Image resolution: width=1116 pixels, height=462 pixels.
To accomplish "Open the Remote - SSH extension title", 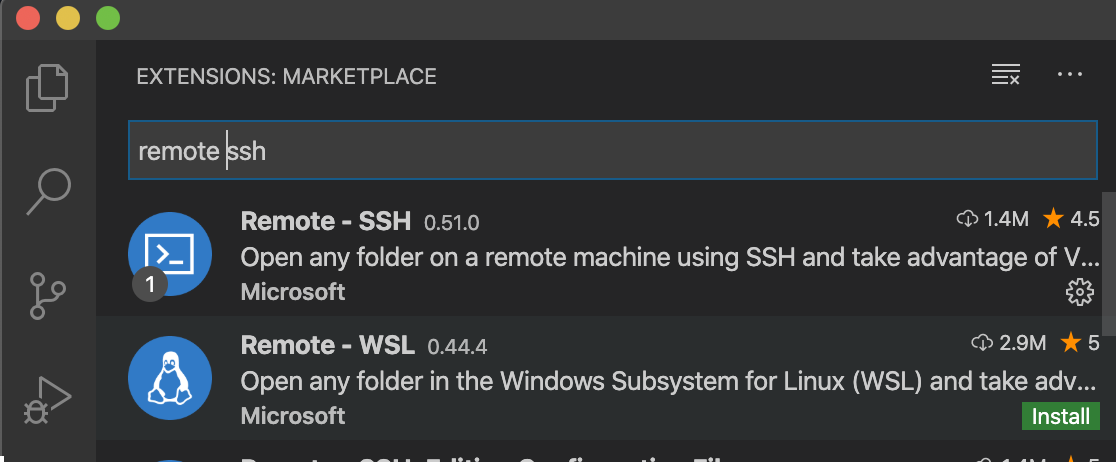I will pos(326,221).
